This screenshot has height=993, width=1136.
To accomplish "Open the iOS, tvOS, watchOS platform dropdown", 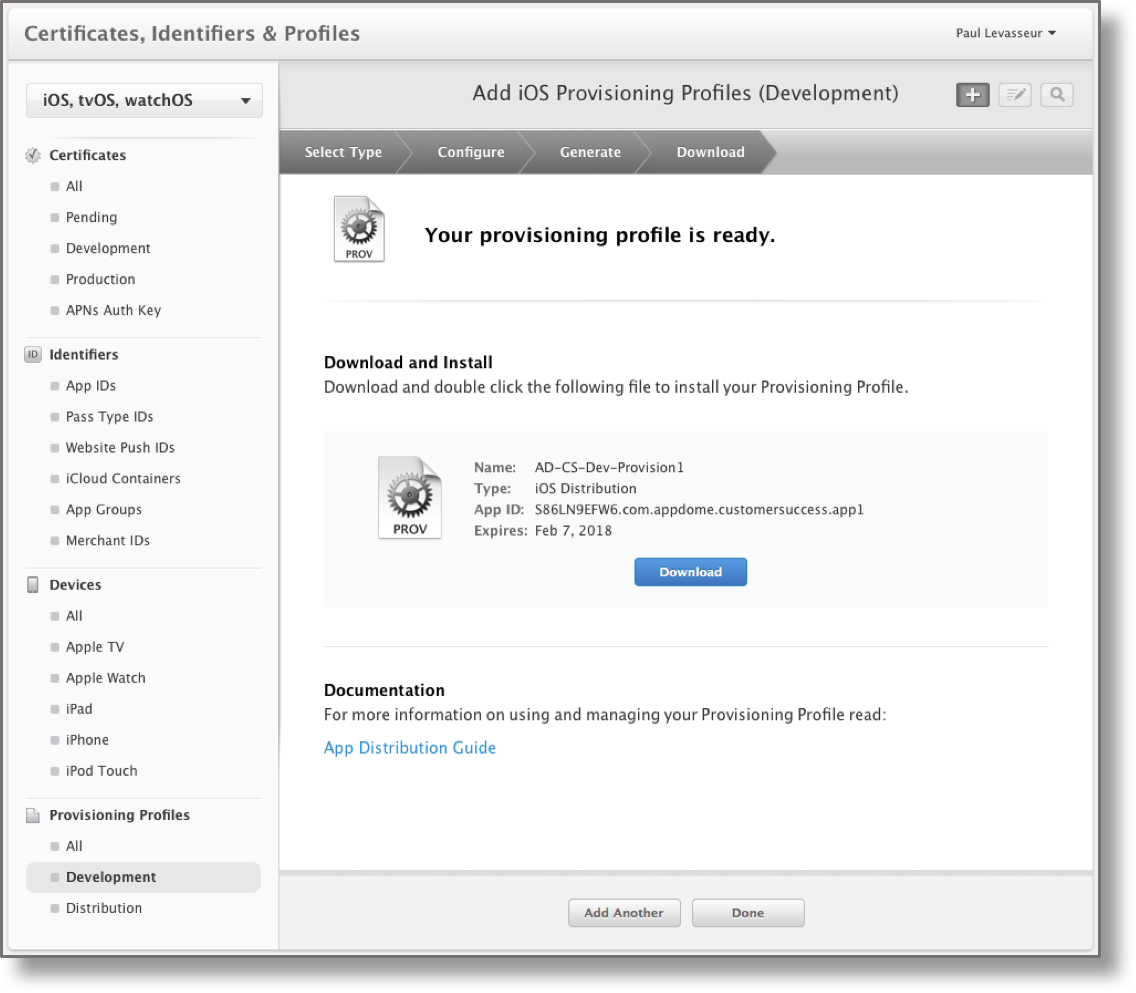I will 144,100.
